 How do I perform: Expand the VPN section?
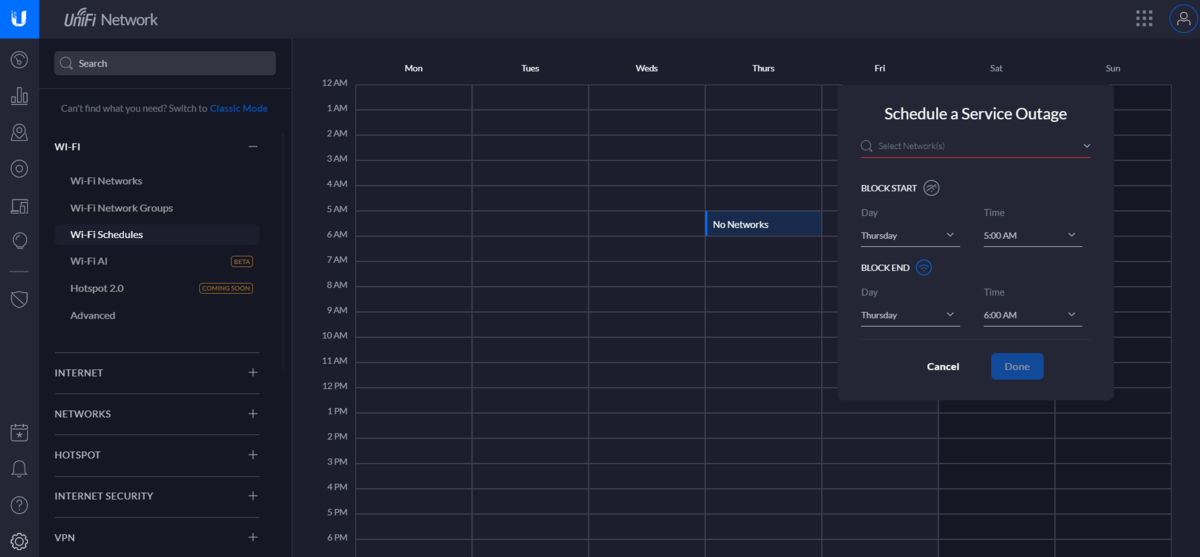253,537
